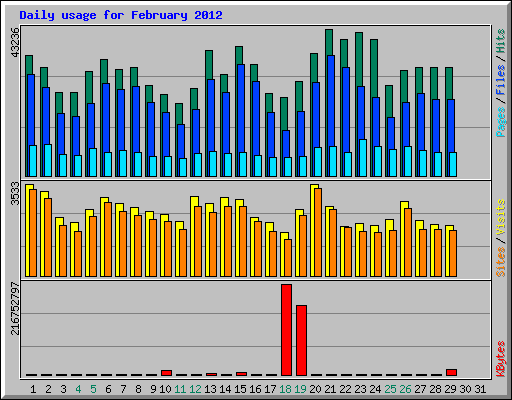Click the small red KBytes bar for day 10

166,373
